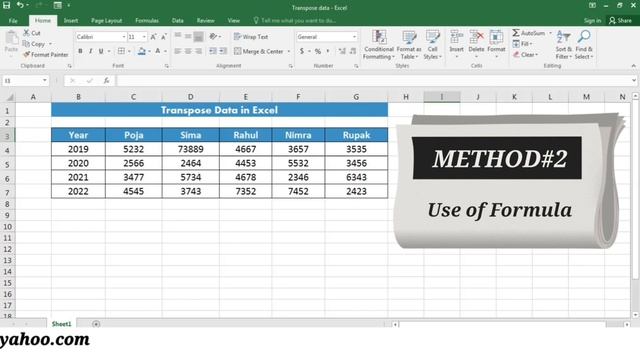
Task: Open the font name Calibri dropdown
Action: [124, 37]
